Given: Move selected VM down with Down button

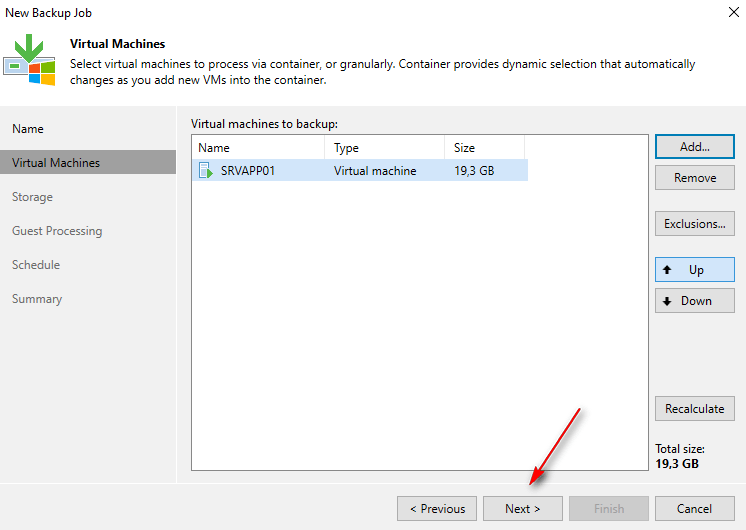Looking at the screenshot, I should coord(695,301).
